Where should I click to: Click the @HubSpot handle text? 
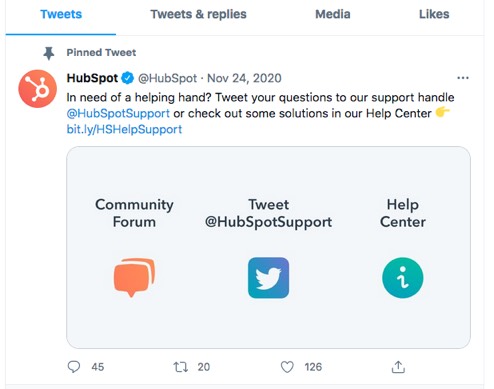(x=167, y=78)
